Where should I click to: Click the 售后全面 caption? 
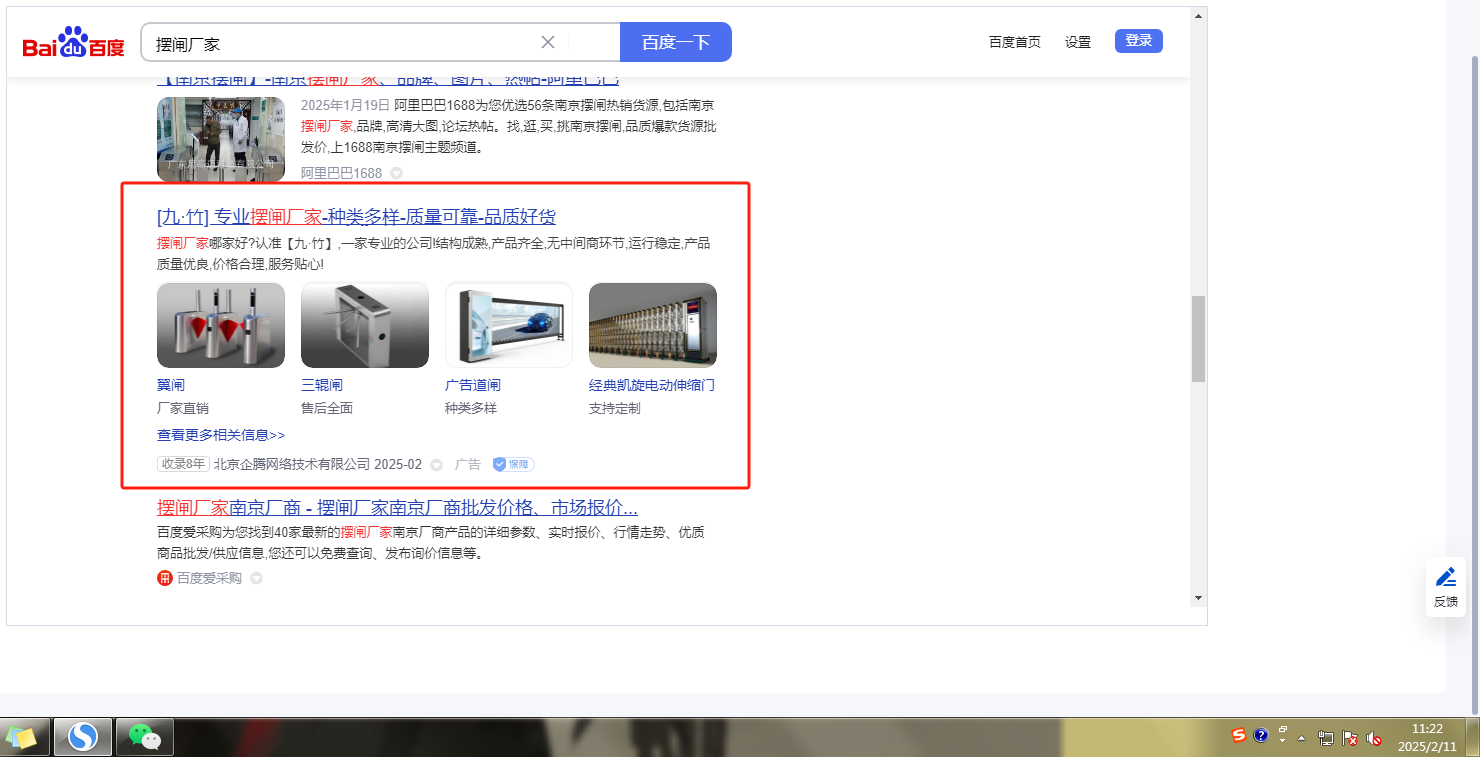[327, 408]
